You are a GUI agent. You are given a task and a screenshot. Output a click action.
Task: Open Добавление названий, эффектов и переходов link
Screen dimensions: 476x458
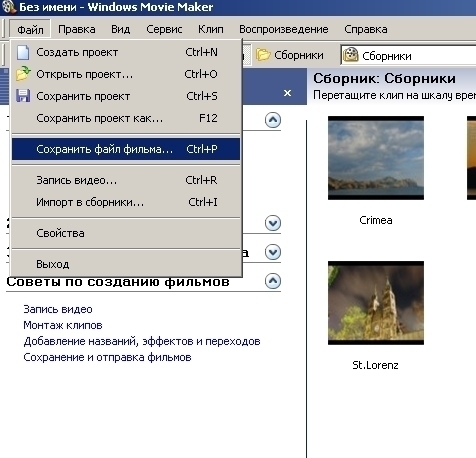[x=142, y=341]
